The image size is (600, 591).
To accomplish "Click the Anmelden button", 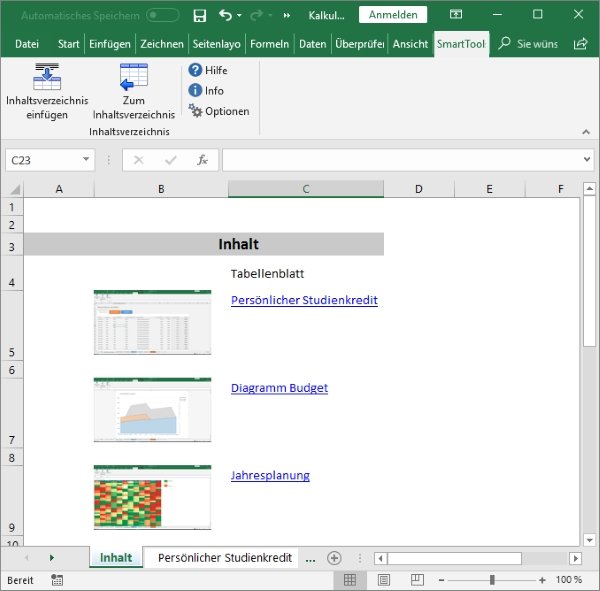I will coord(393,15).
